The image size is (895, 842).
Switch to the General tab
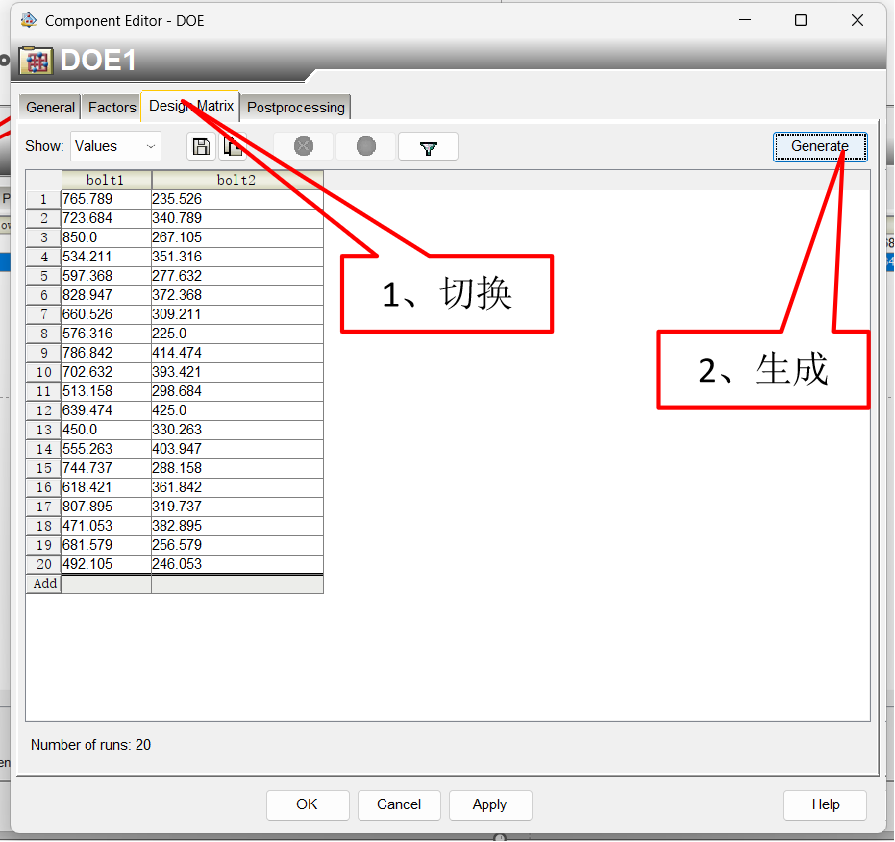coord(50,107)
